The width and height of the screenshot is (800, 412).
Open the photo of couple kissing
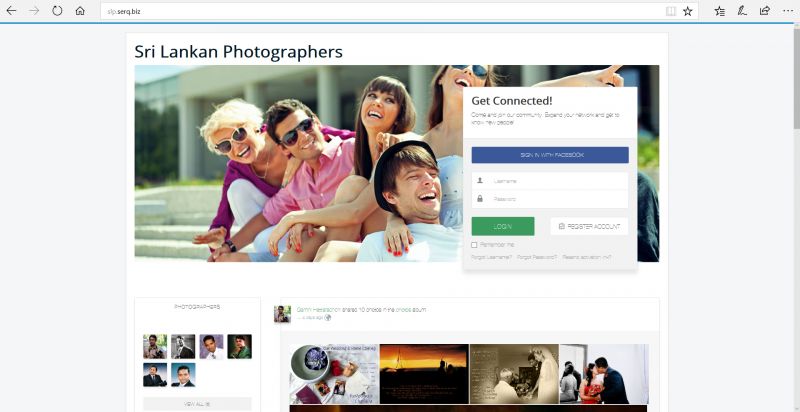coord(604,374)
